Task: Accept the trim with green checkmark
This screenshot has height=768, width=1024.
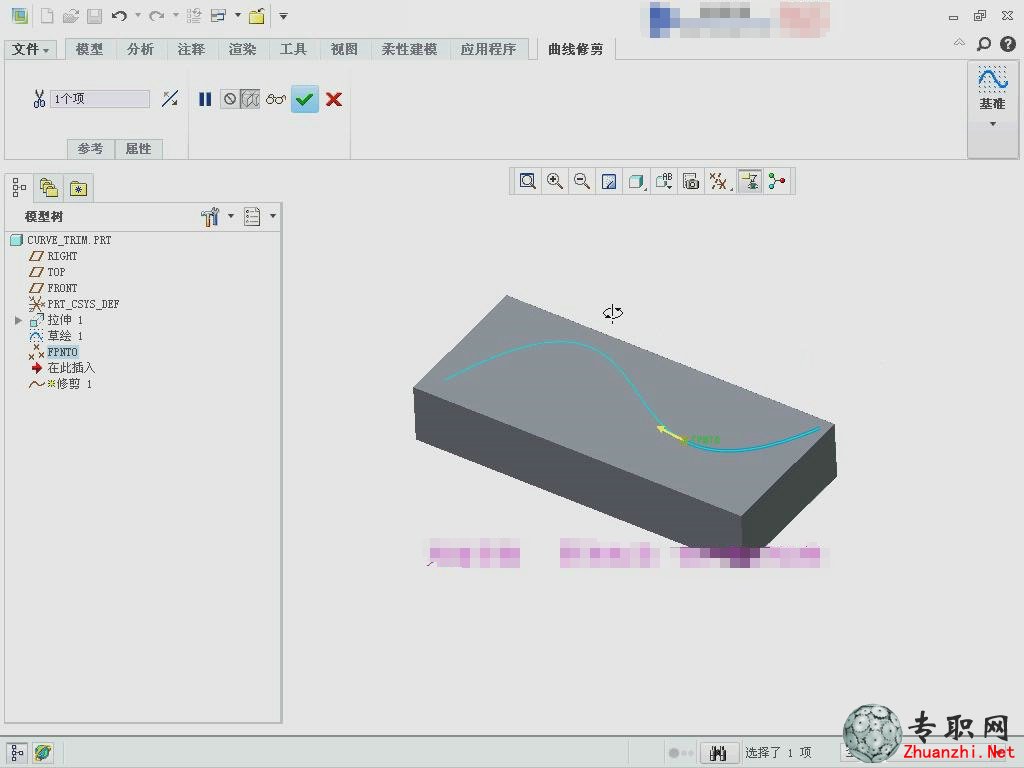Action: (x=304, y=99)
